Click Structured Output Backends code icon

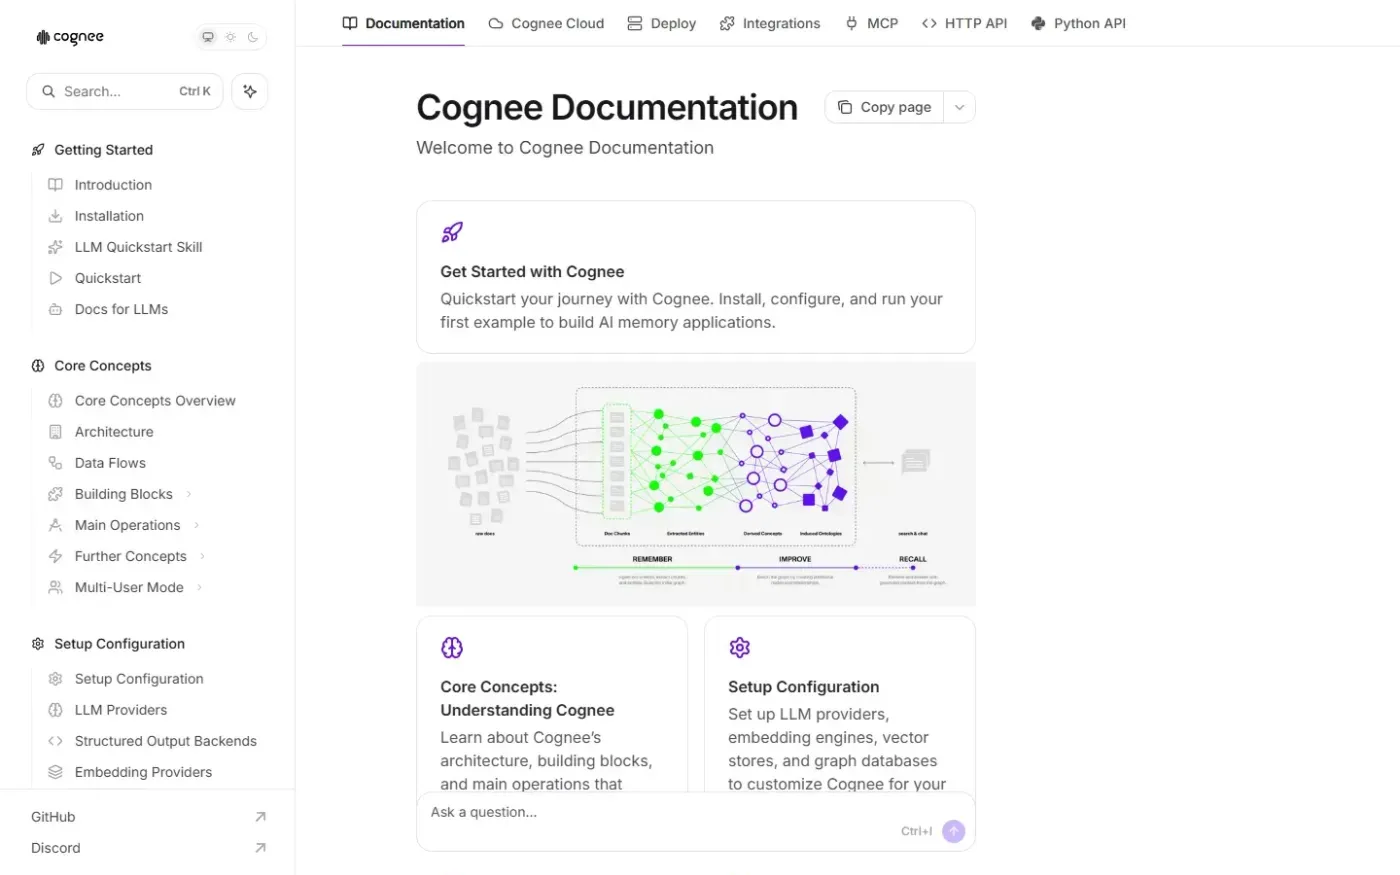(x=56, y=741)
